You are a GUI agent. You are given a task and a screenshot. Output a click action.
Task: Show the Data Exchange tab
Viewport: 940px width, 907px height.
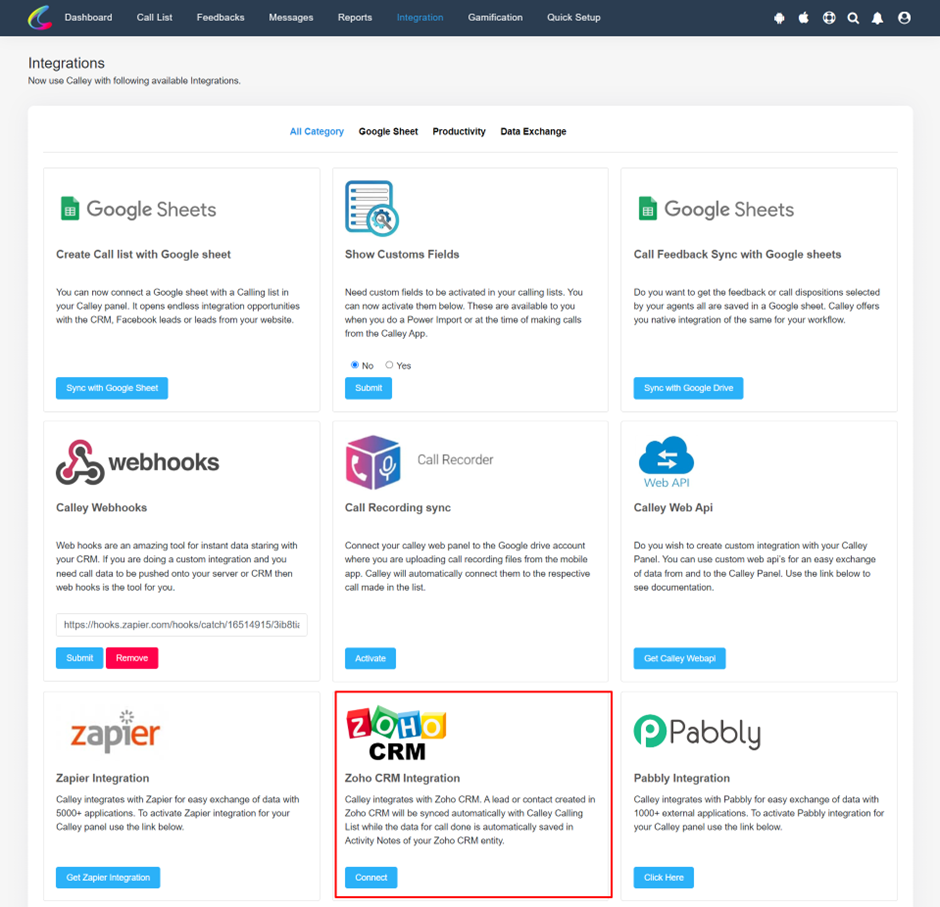point(533,131)
